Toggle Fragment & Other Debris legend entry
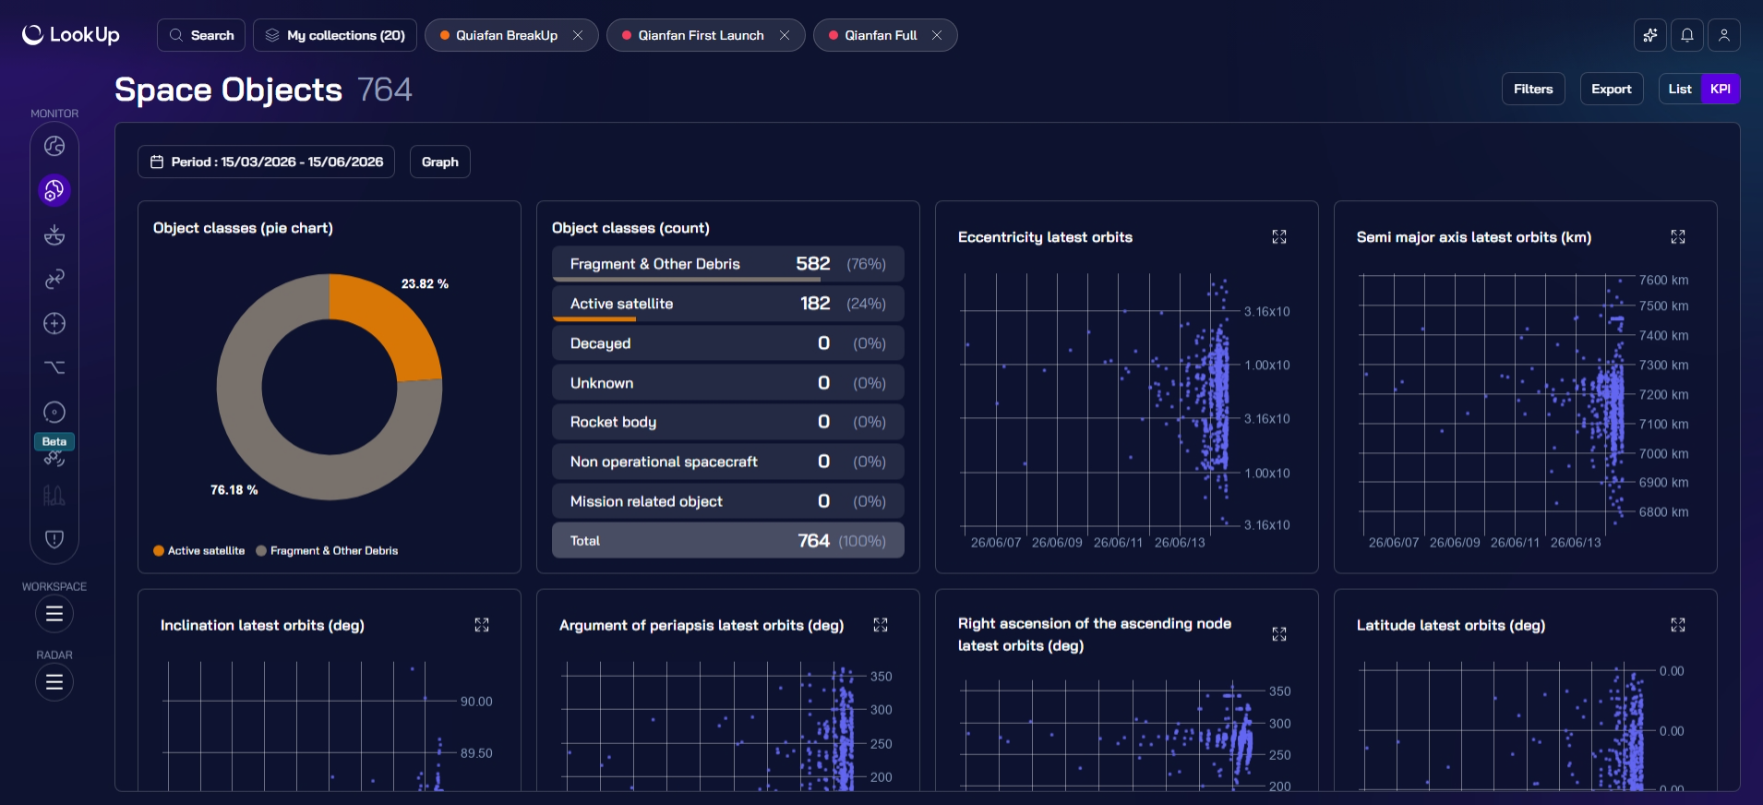Viewport: 1763px width, 805px height. tap(327, 551)
